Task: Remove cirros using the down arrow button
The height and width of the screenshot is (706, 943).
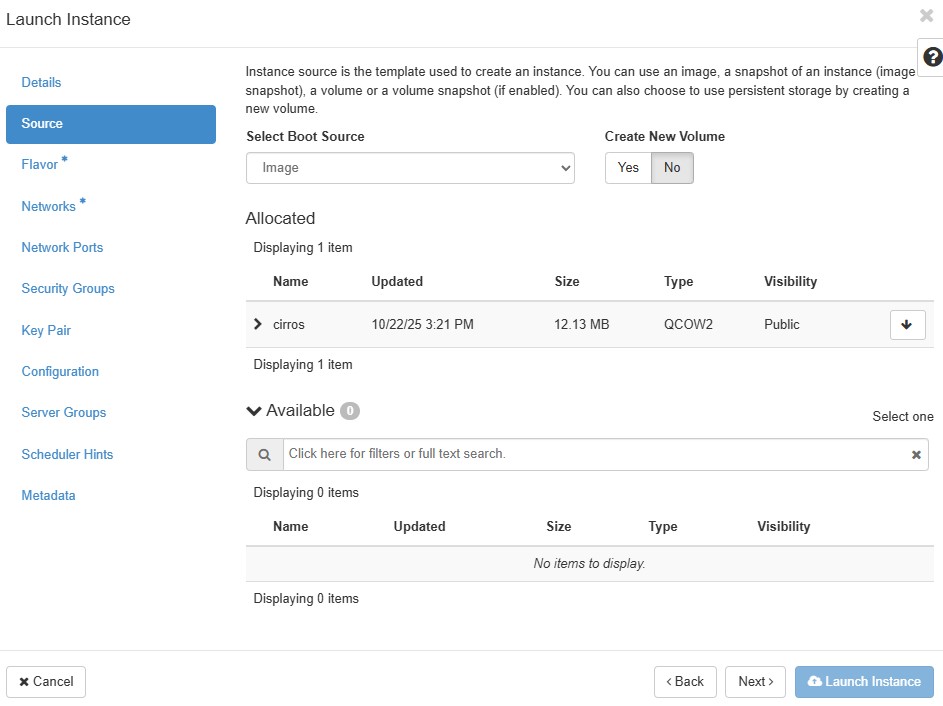Action: tap(907, 325)
